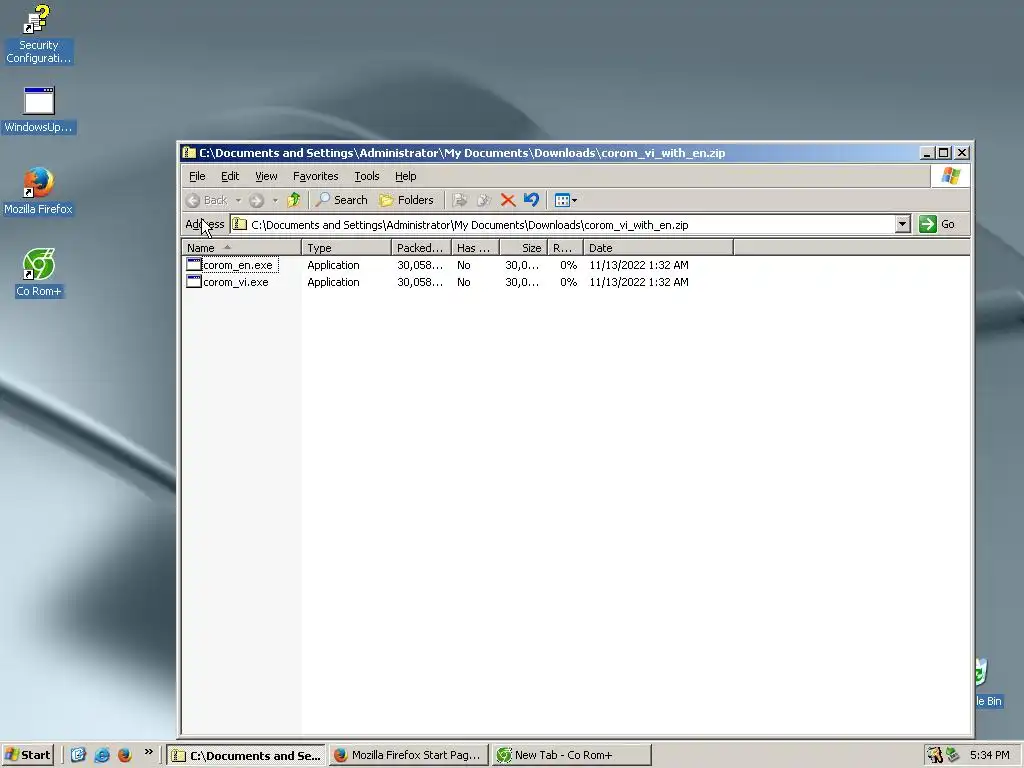Select the Co Rom+ desktop shortcut
Image resolution: width=1024 pixels, height=768 pixels.
tap(39, 274)
